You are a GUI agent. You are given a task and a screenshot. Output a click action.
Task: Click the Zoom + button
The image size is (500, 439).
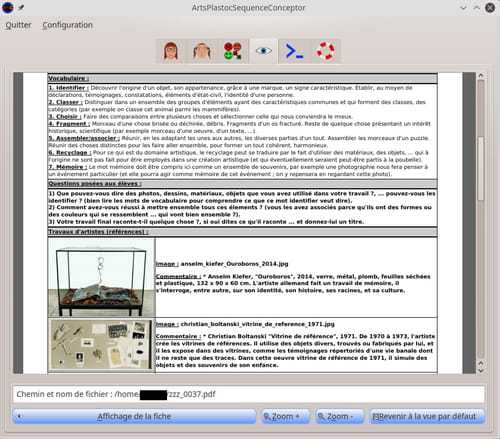point(286,416)
